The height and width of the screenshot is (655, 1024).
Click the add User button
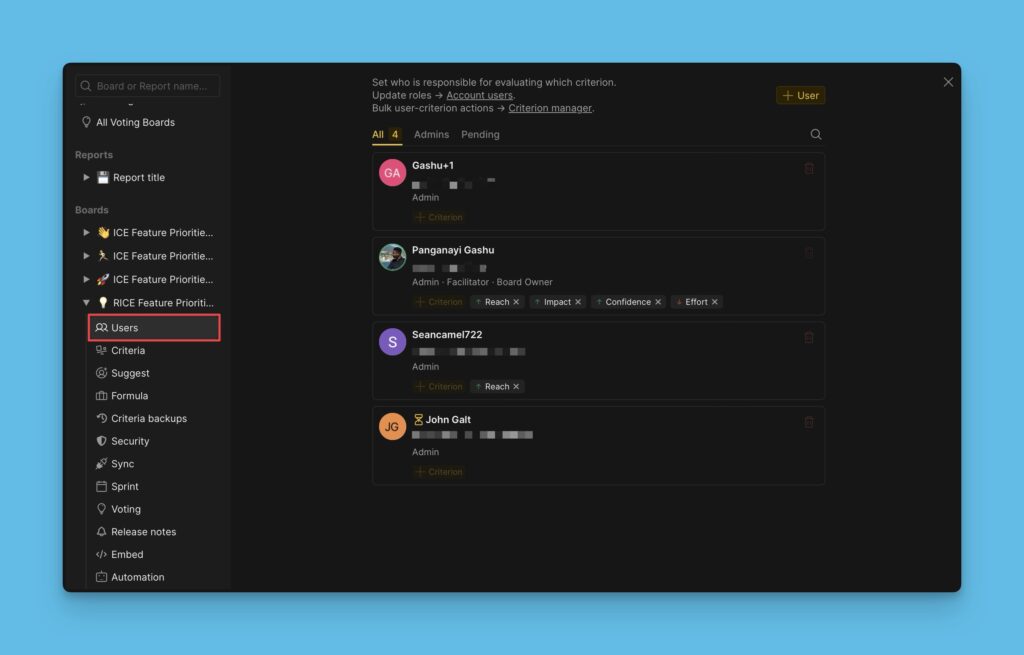[800, 96]
